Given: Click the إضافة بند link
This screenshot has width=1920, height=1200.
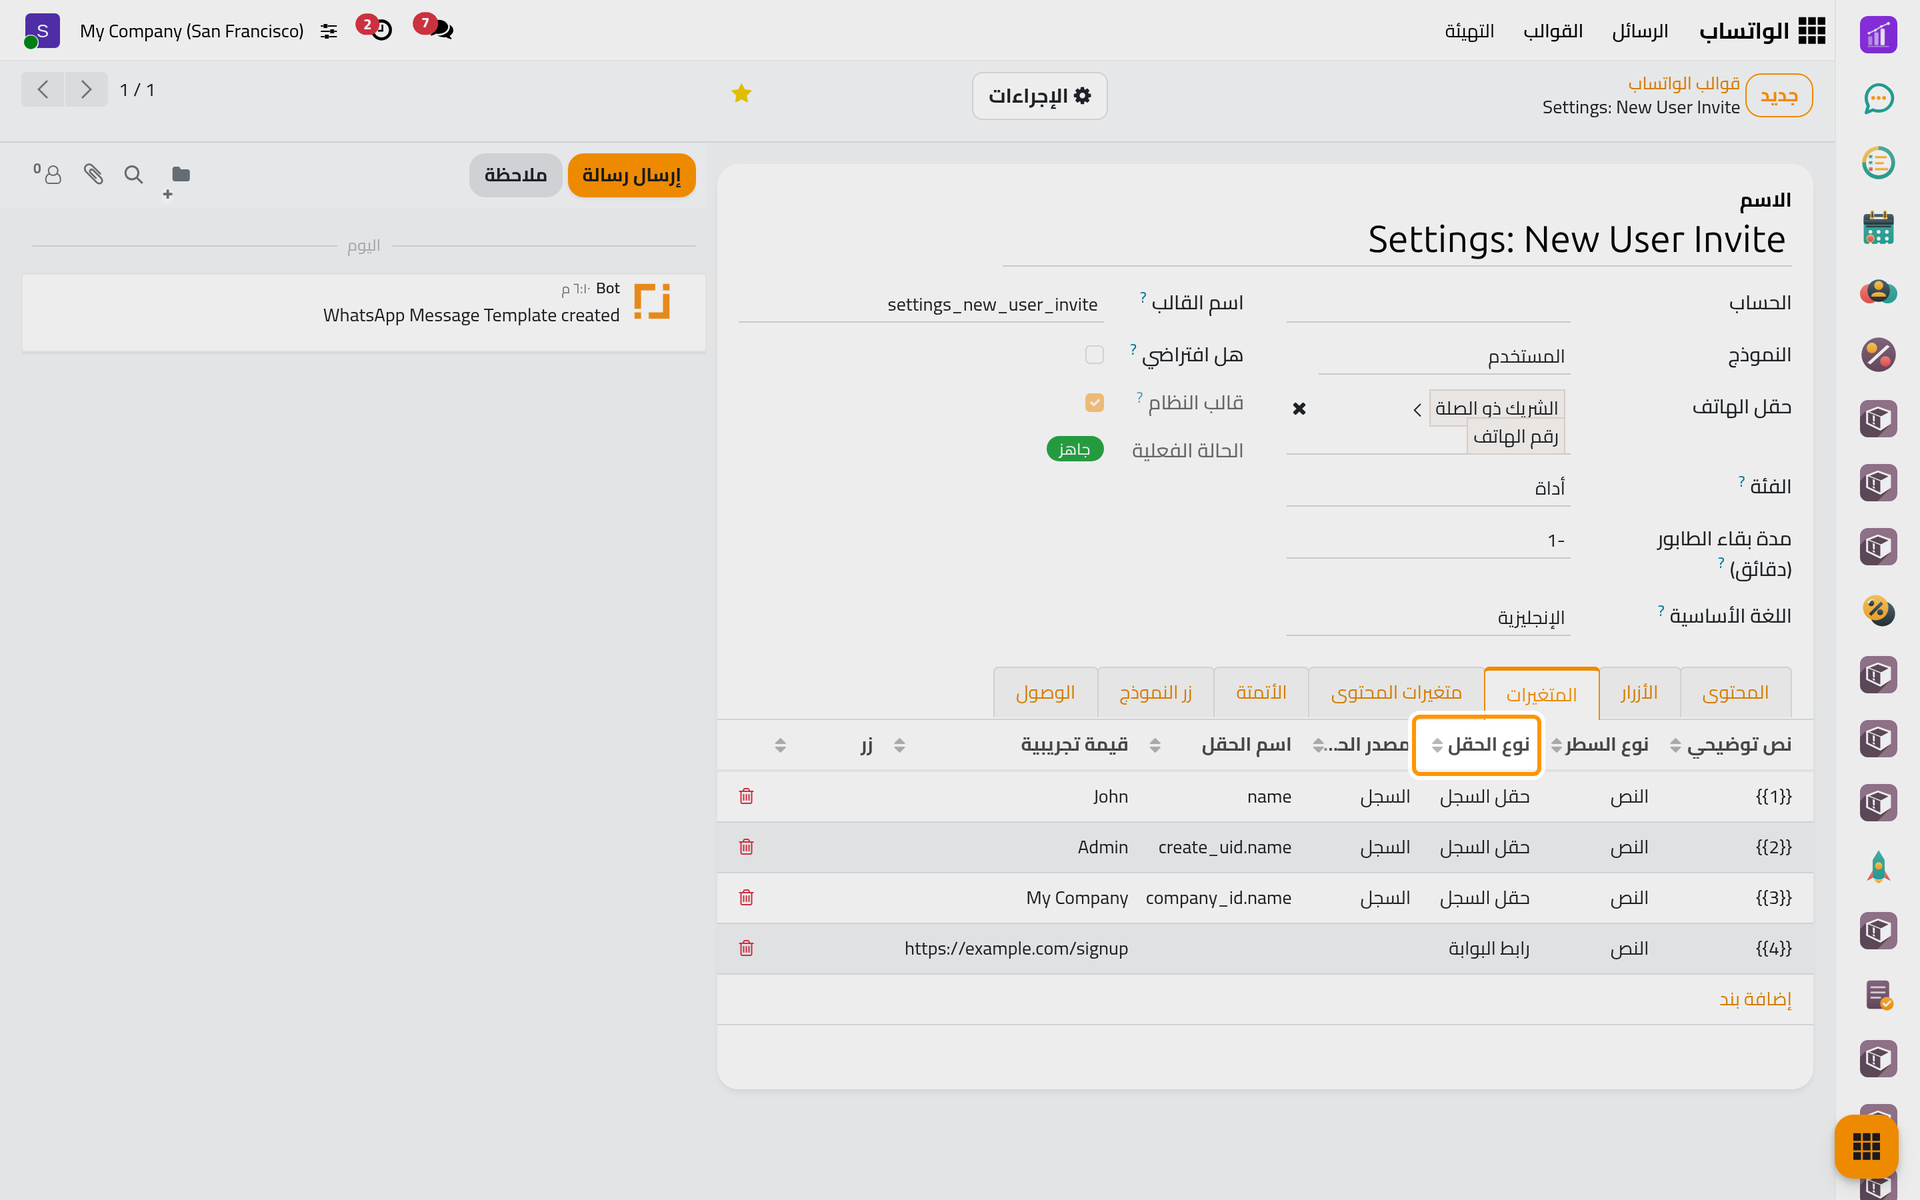Looking at the screenshot, I should (1755, 999).
